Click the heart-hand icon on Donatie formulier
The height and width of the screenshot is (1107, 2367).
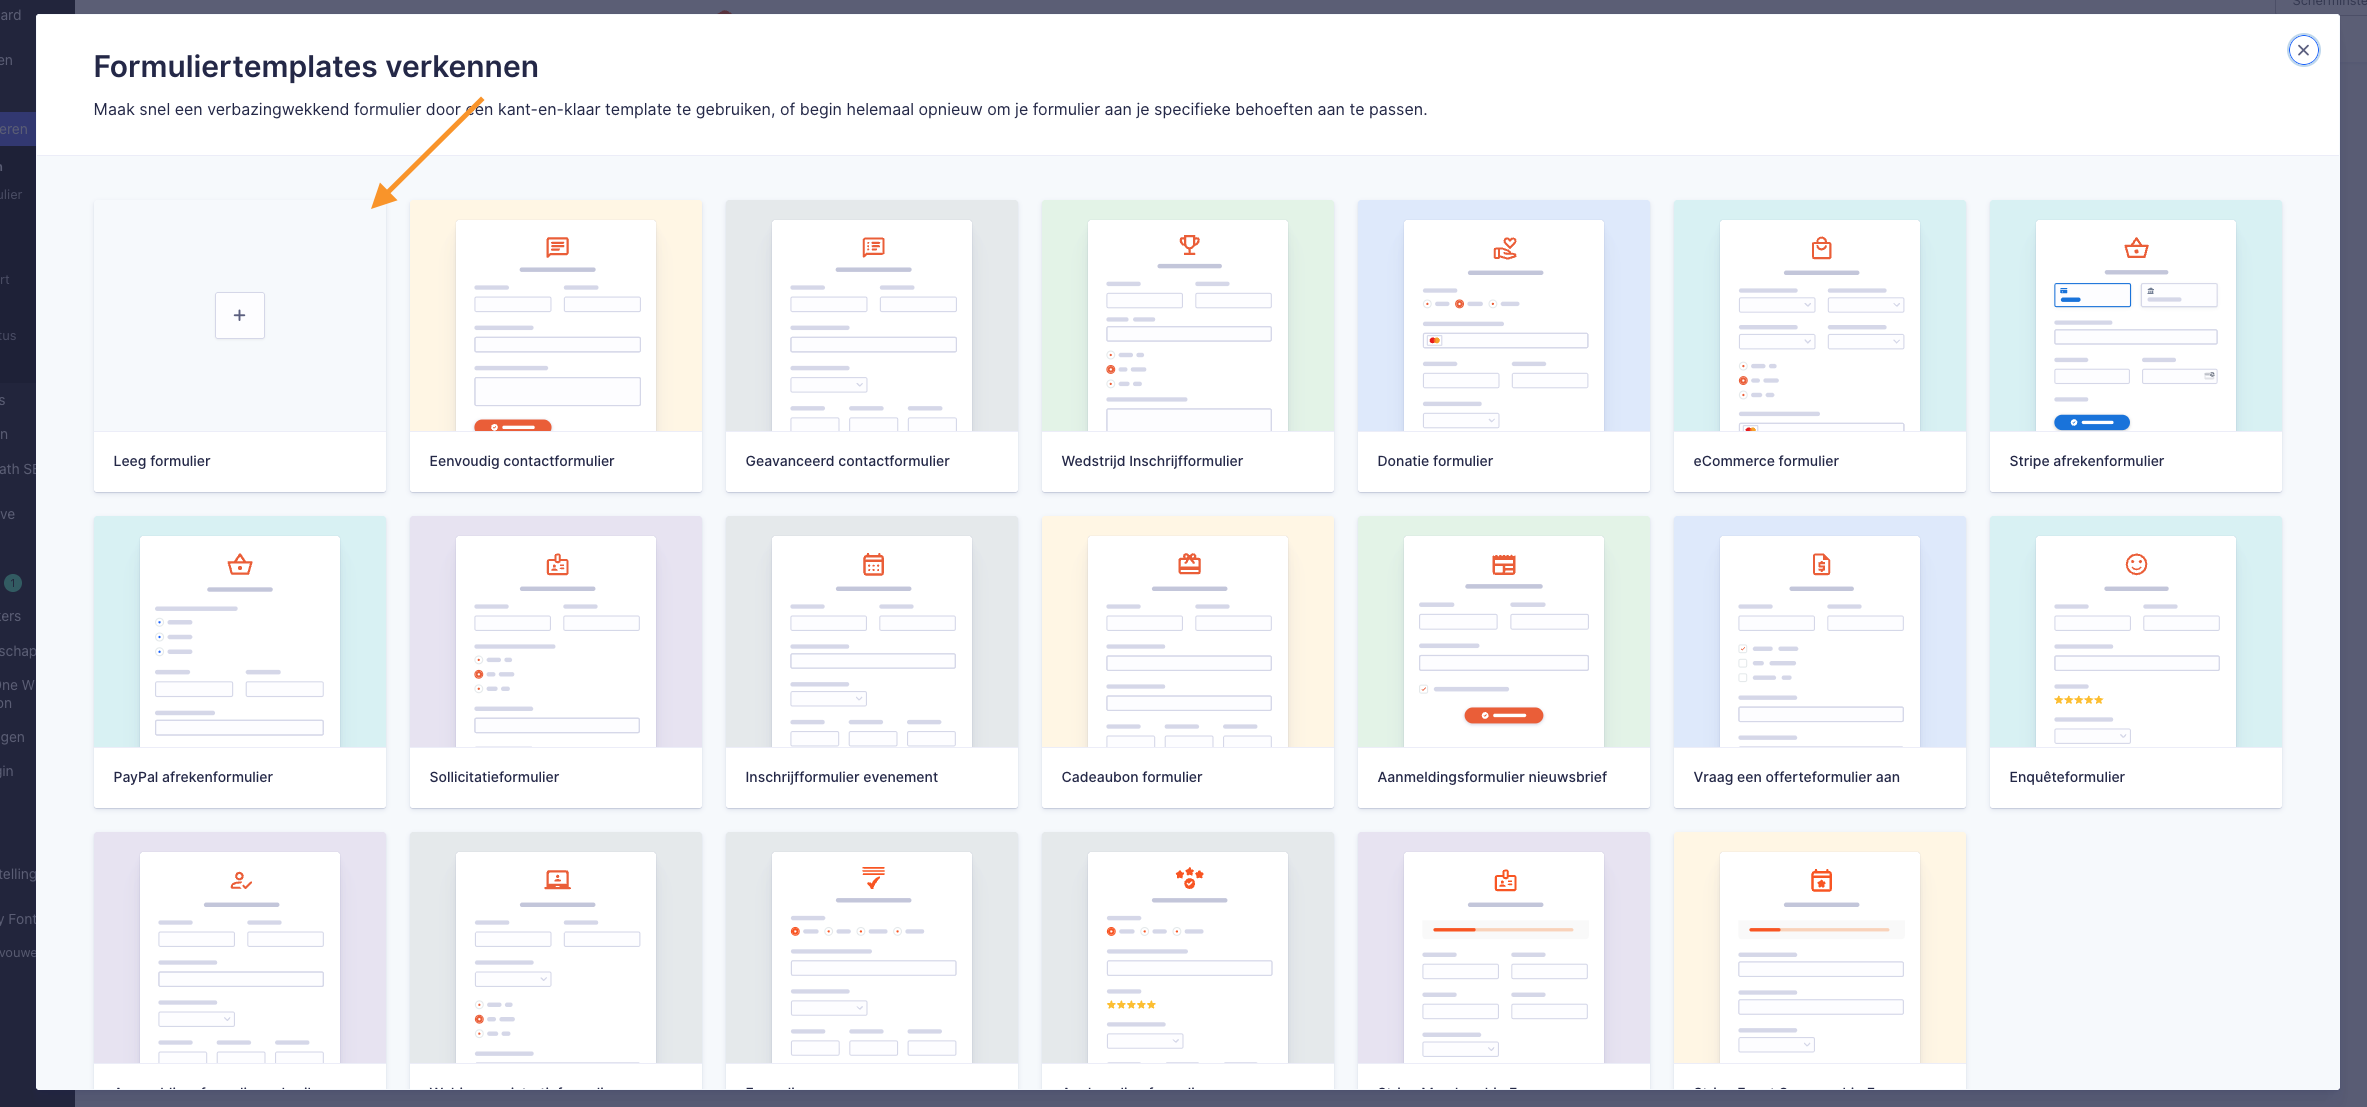(x=1505, y=248)
